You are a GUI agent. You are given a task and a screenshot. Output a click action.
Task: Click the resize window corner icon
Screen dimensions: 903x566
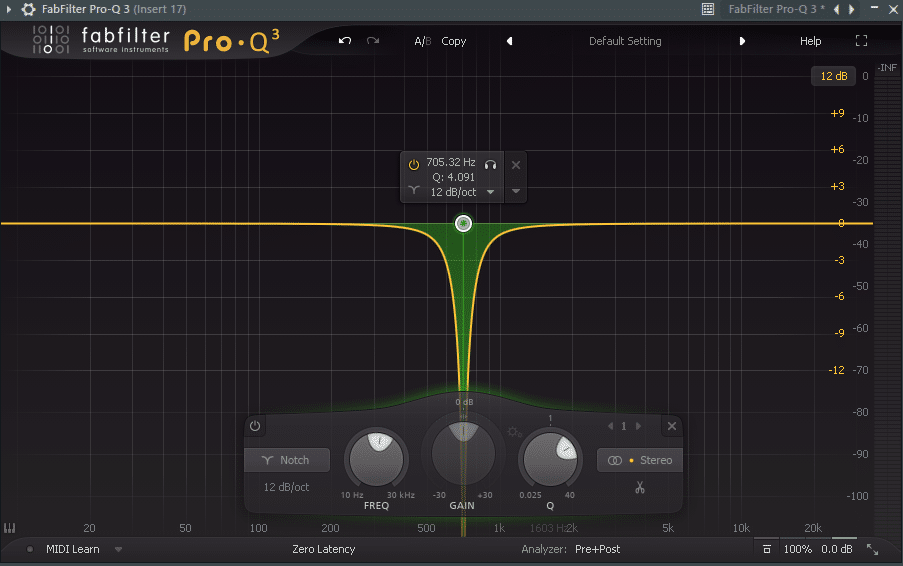click(872, 549)
